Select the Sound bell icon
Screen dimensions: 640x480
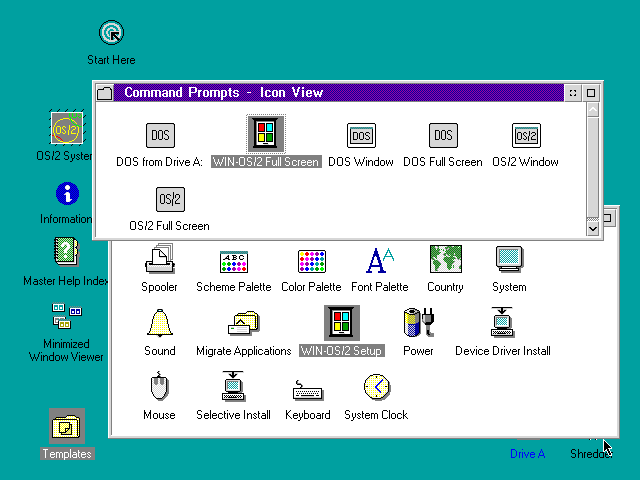click(160, 323)
